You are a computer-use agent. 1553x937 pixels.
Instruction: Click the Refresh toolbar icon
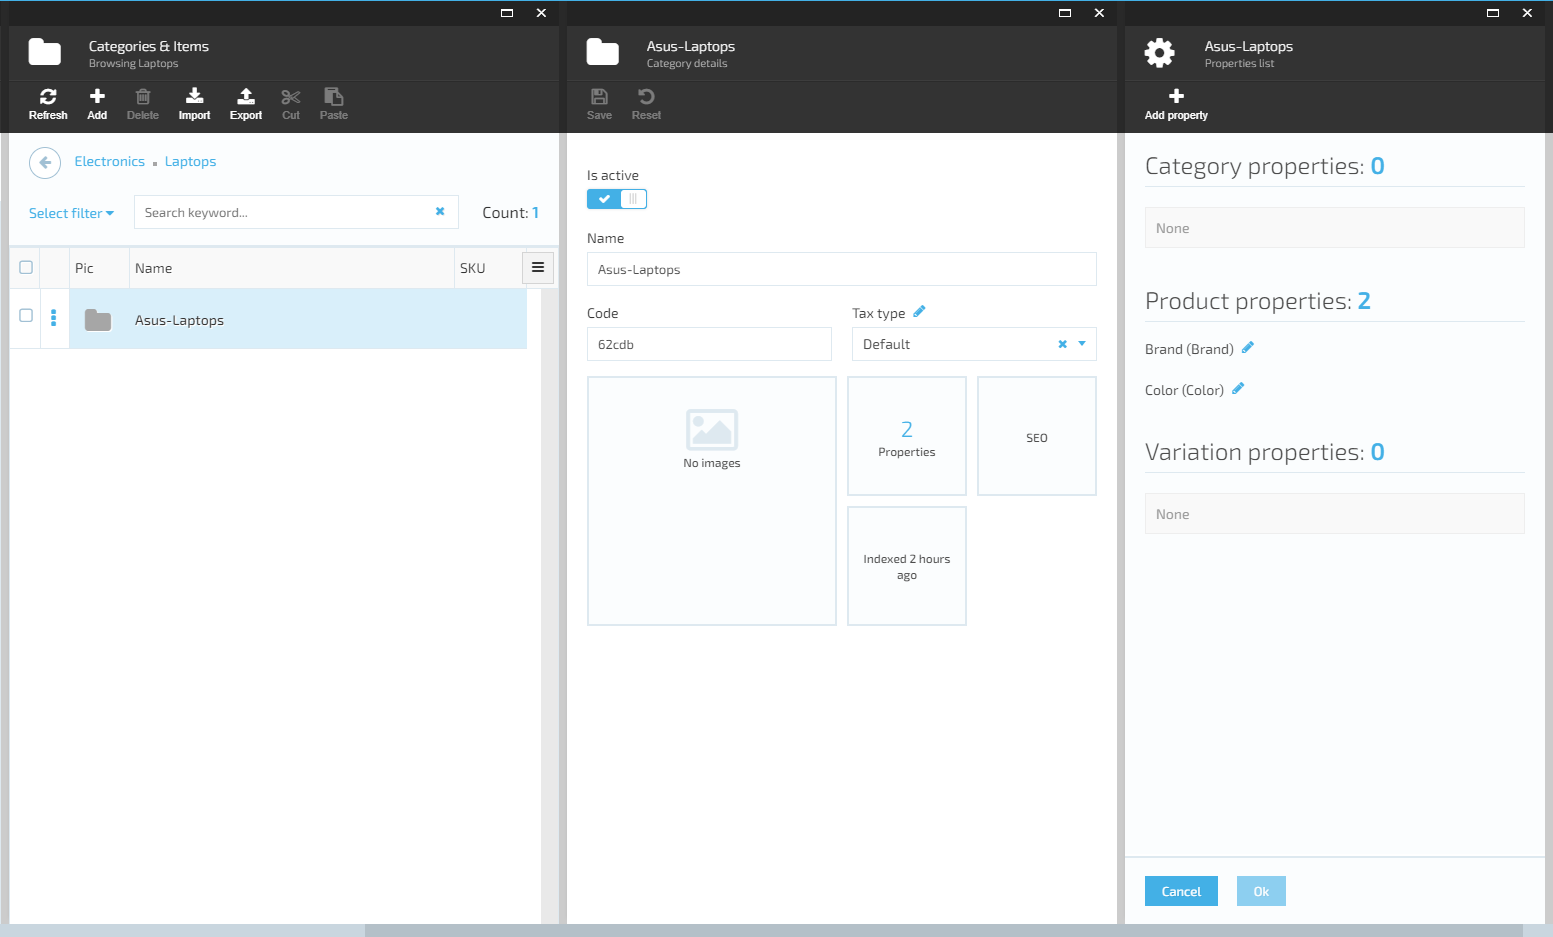tap(48, 96)
